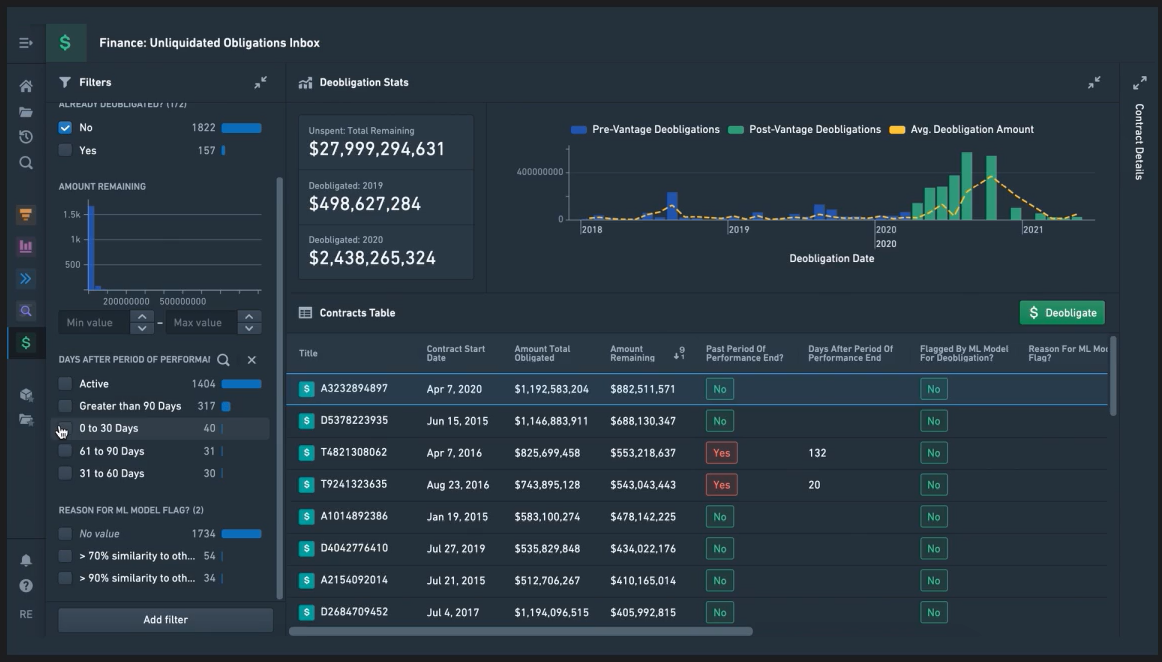Collapse the Deobligation Stats panel

point(1094,82)
